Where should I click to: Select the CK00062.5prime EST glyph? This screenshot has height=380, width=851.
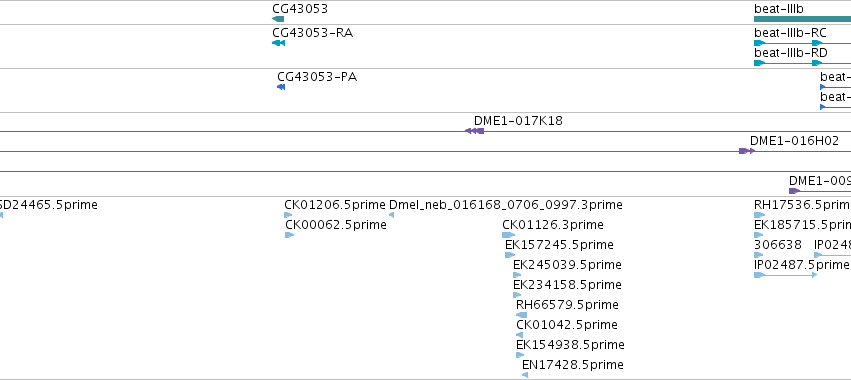(x=290, y=235)
